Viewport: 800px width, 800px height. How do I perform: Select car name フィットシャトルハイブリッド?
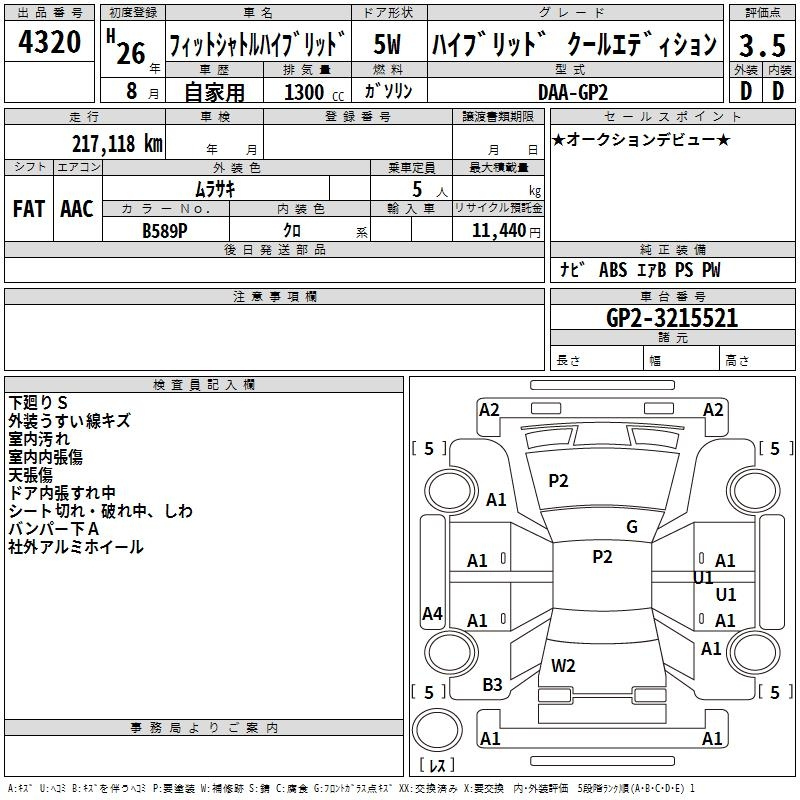click(258, 45)
